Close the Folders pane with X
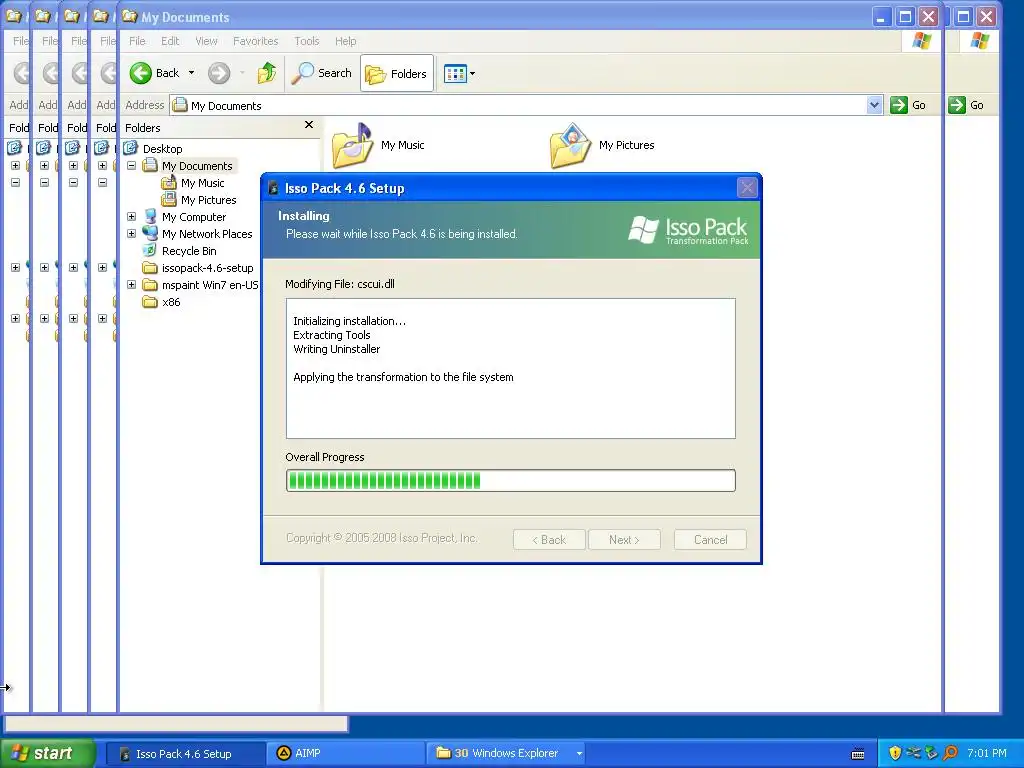Screen dimensions: 1024x768 [x=309, y=125]
